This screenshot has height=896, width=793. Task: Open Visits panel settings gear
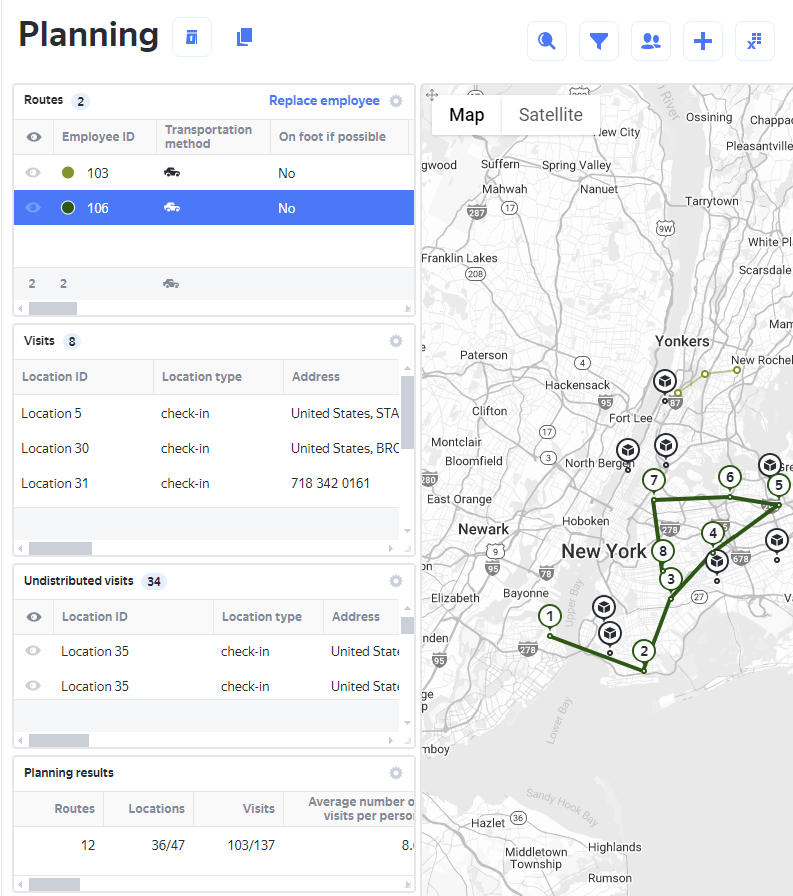[396, 341]
